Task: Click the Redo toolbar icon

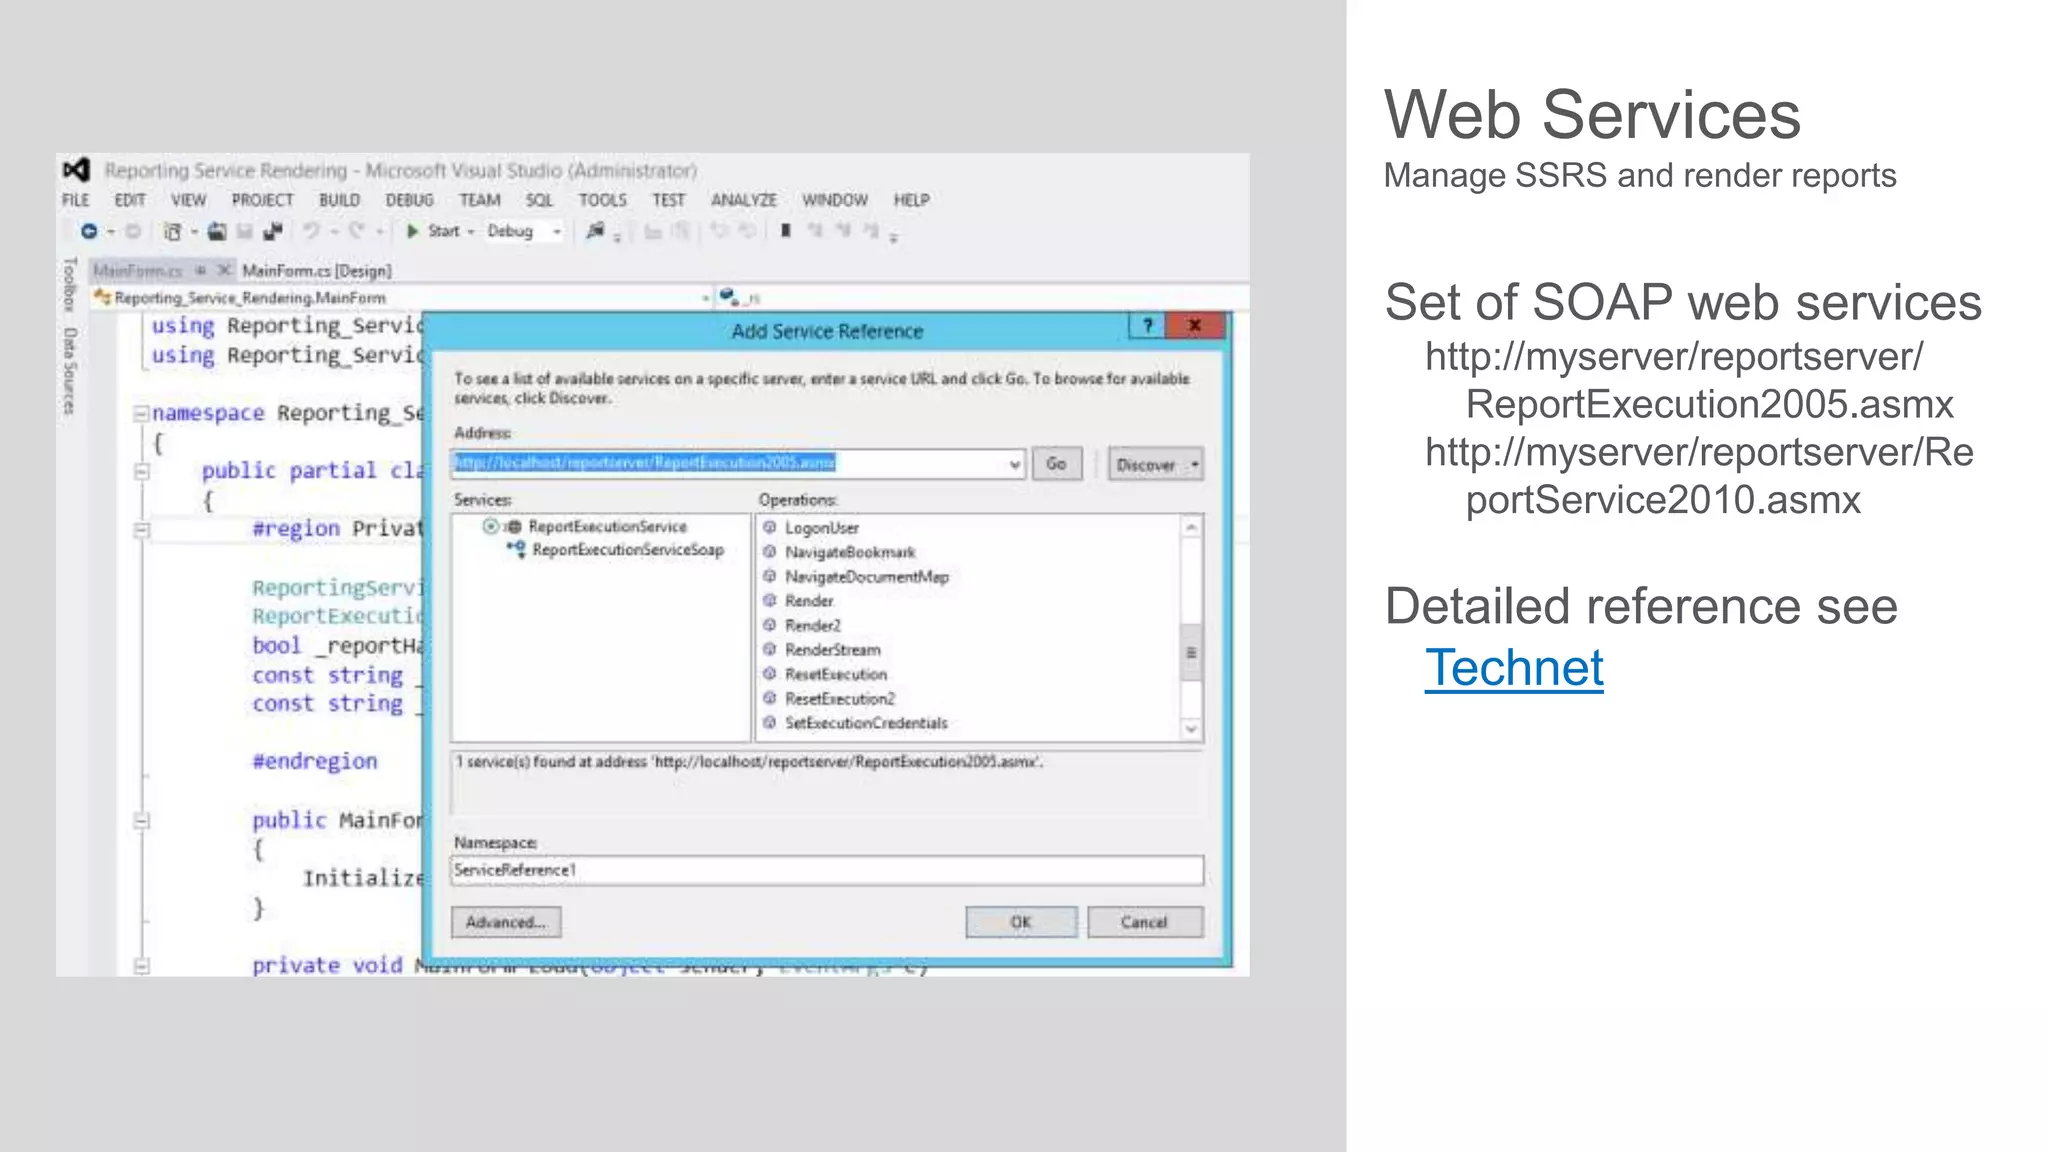Action: pyautogui.click(x=356, y=231)
